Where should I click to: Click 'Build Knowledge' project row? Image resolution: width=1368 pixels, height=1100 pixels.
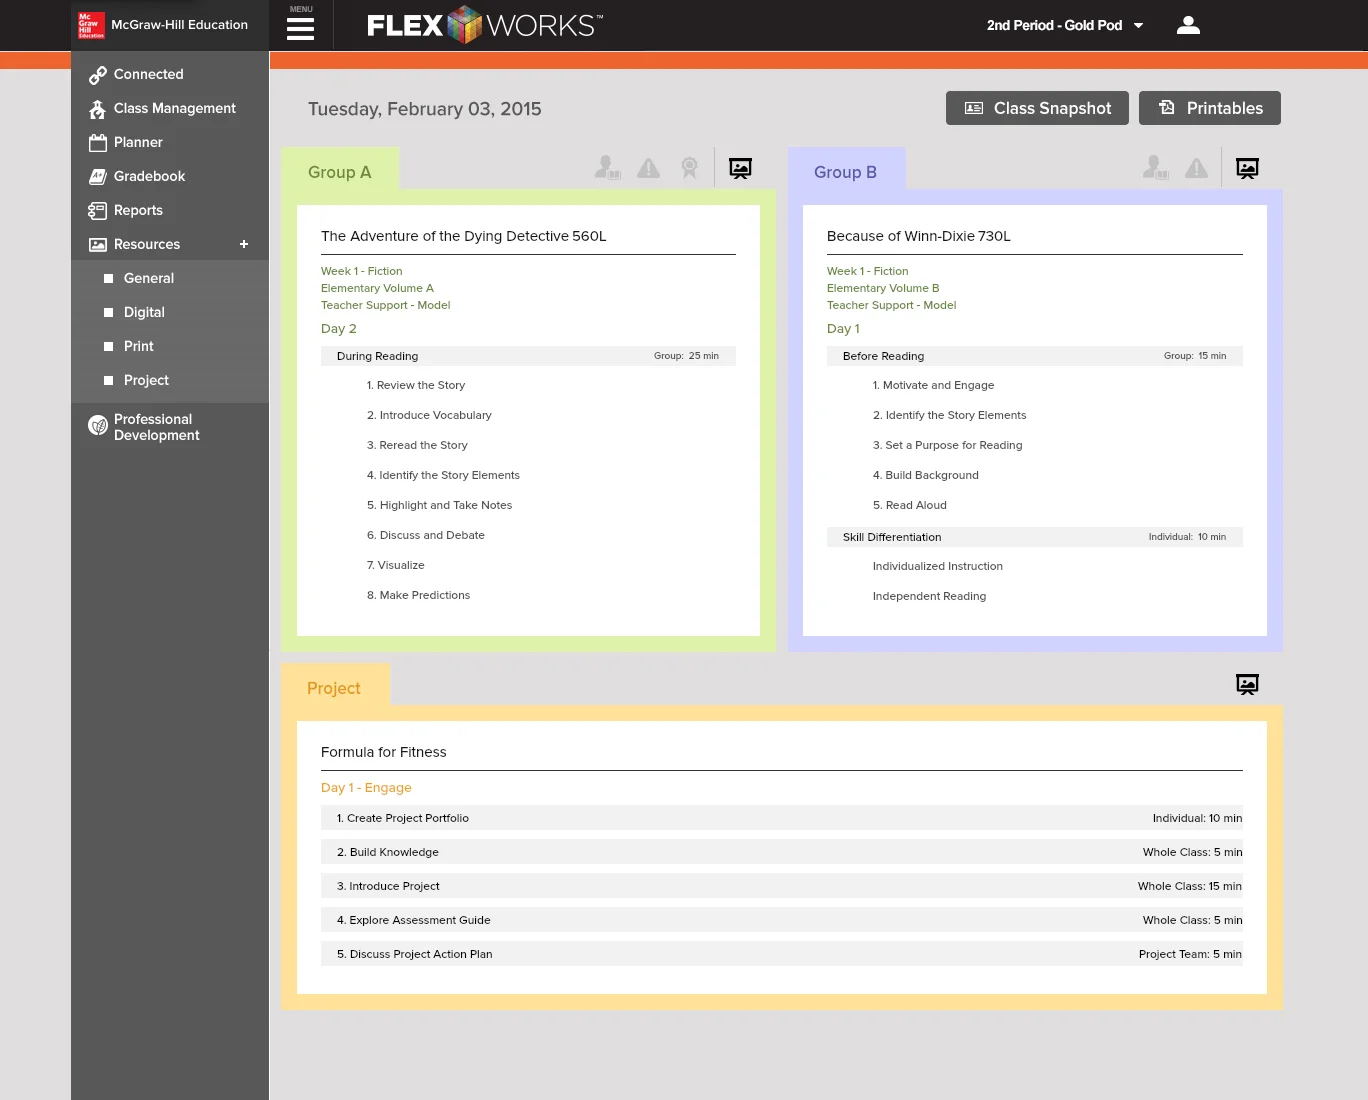[782, 852]
